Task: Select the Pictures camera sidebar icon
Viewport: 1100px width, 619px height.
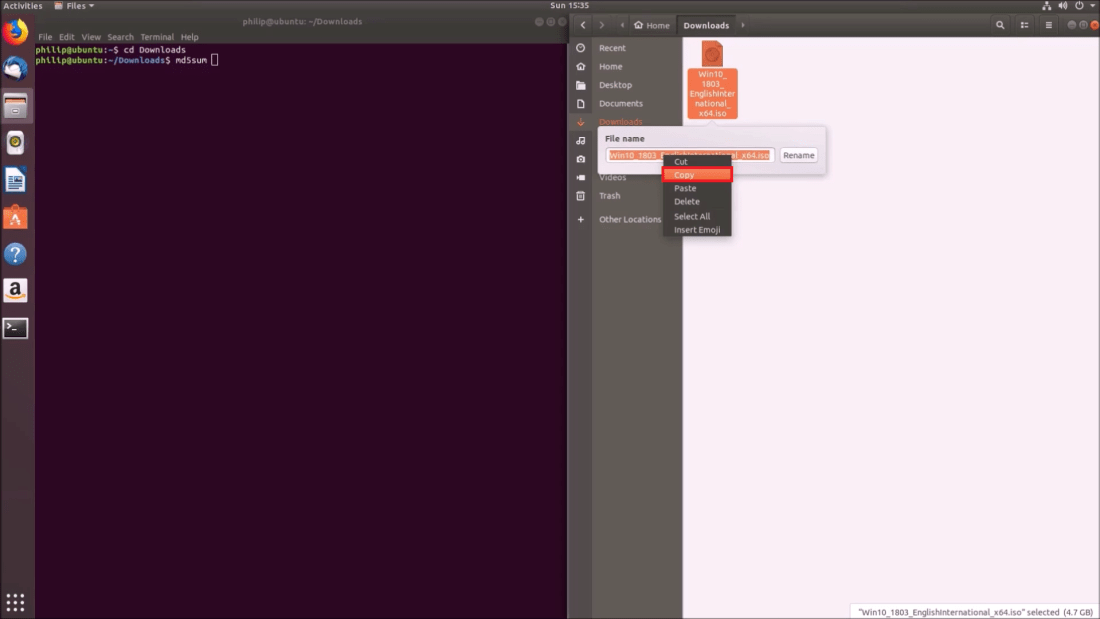Action: 581,159
